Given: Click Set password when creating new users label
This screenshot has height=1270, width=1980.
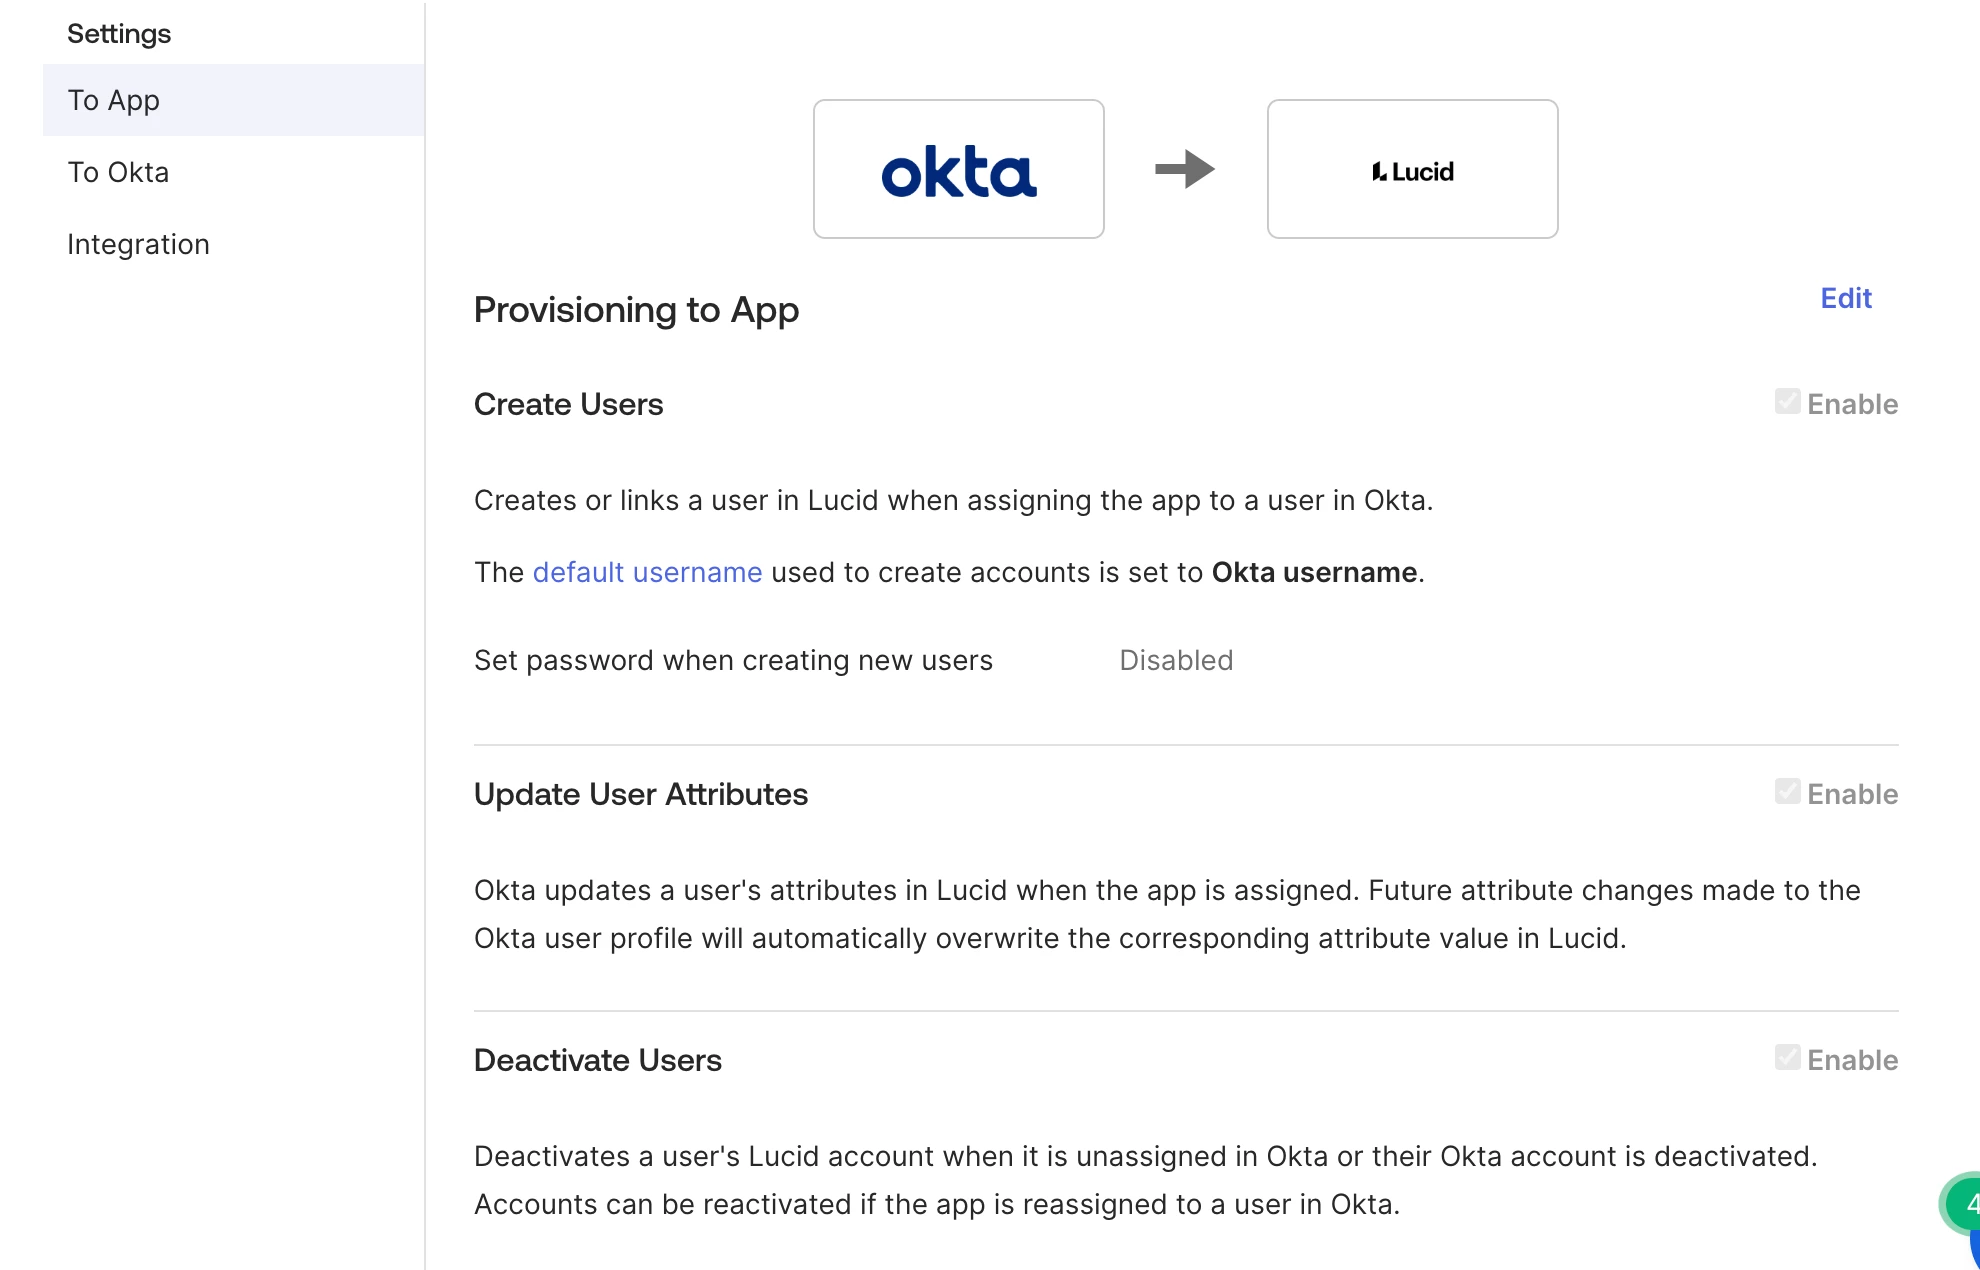Looking at the screenshot, I should click(x=733, y=660).
